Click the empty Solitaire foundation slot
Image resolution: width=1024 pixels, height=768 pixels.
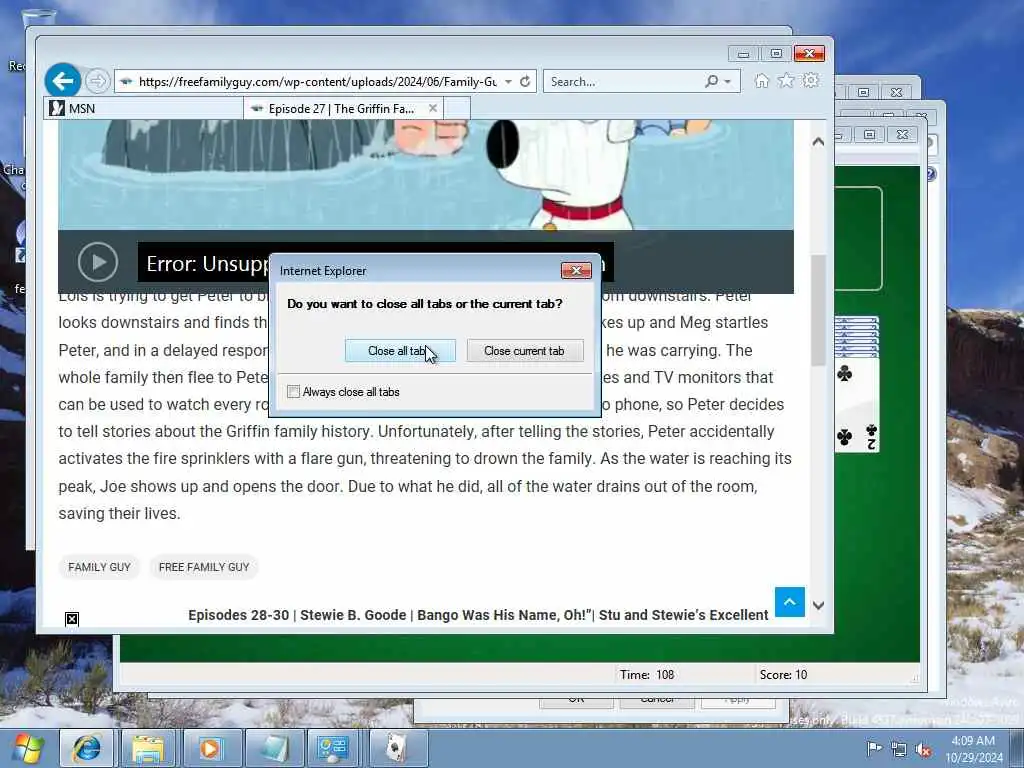pyautogui.click(x=859, y=238)
